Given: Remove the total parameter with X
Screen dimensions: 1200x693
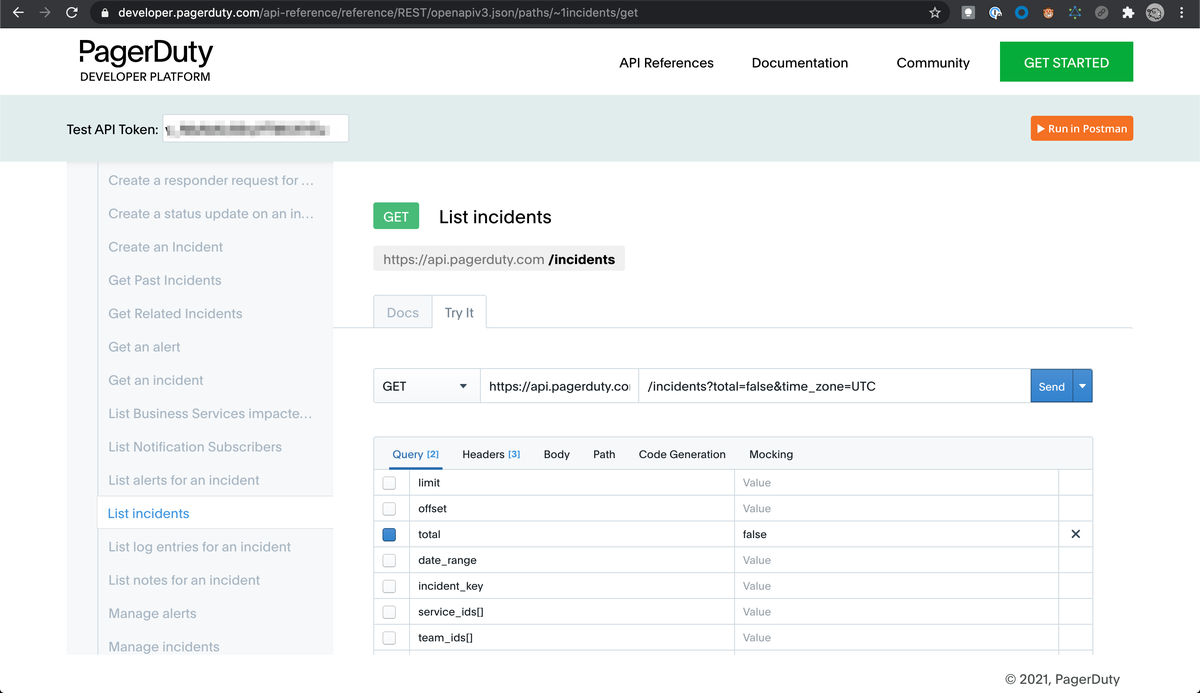Looking at the screenshot, I should pyautogui.click(x=1076, y=534).
